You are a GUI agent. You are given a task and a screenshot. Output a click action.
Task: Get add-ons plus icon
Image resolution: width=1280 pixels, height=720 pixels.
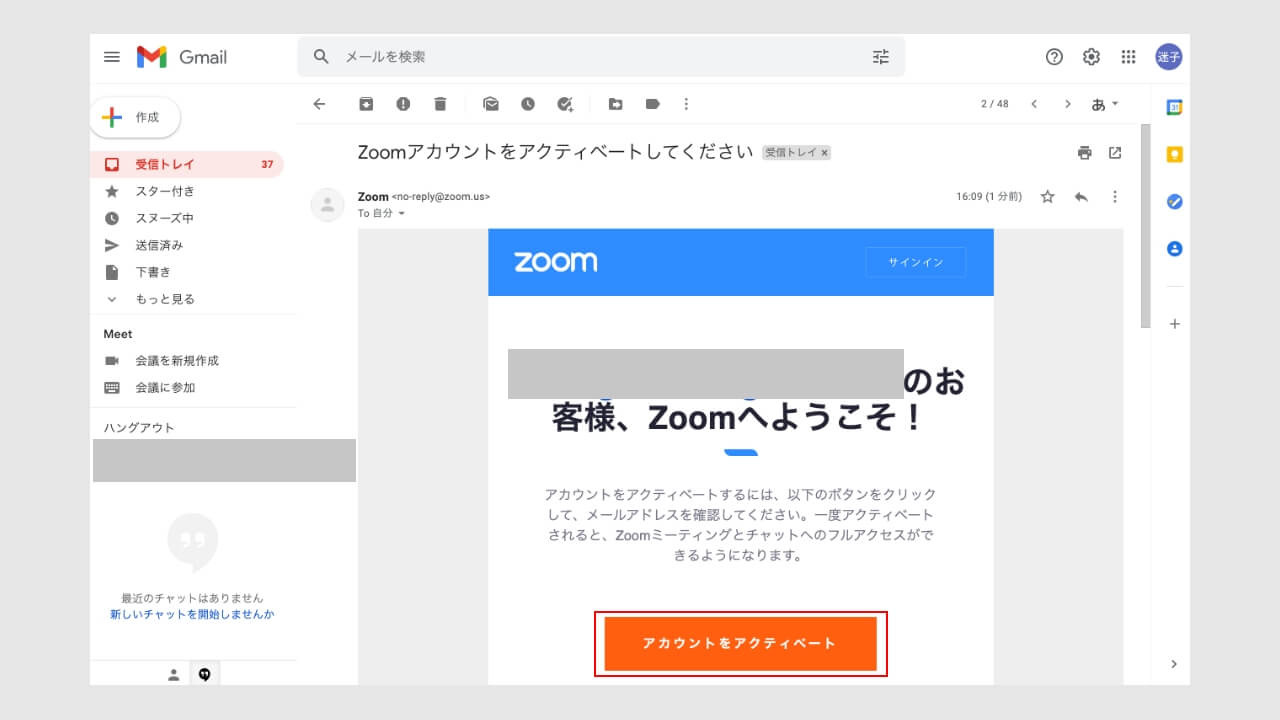[x=1175, y=324]
